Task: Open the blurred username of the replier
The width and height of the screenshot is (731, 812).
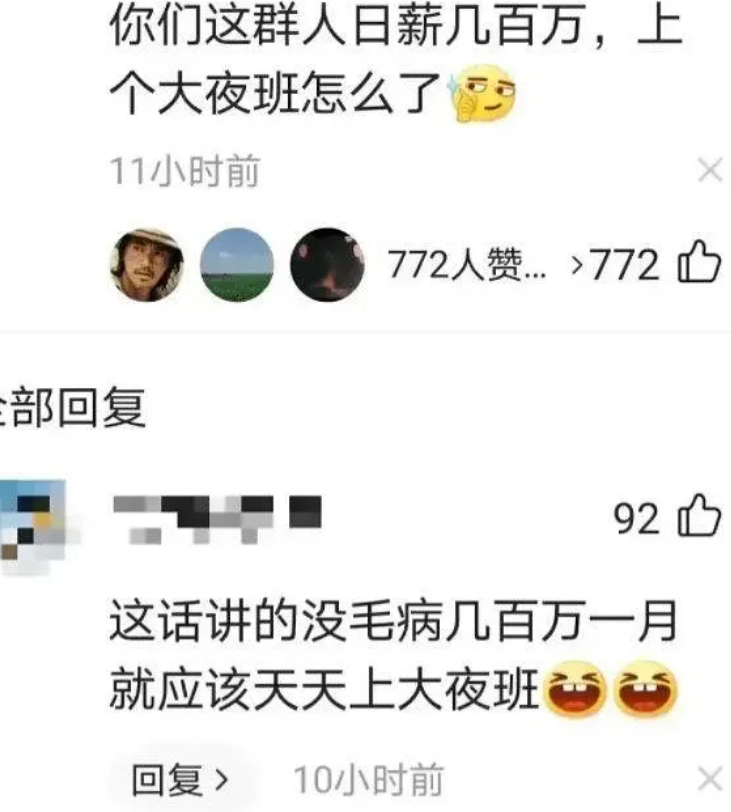Action: [x=217, y=519]
